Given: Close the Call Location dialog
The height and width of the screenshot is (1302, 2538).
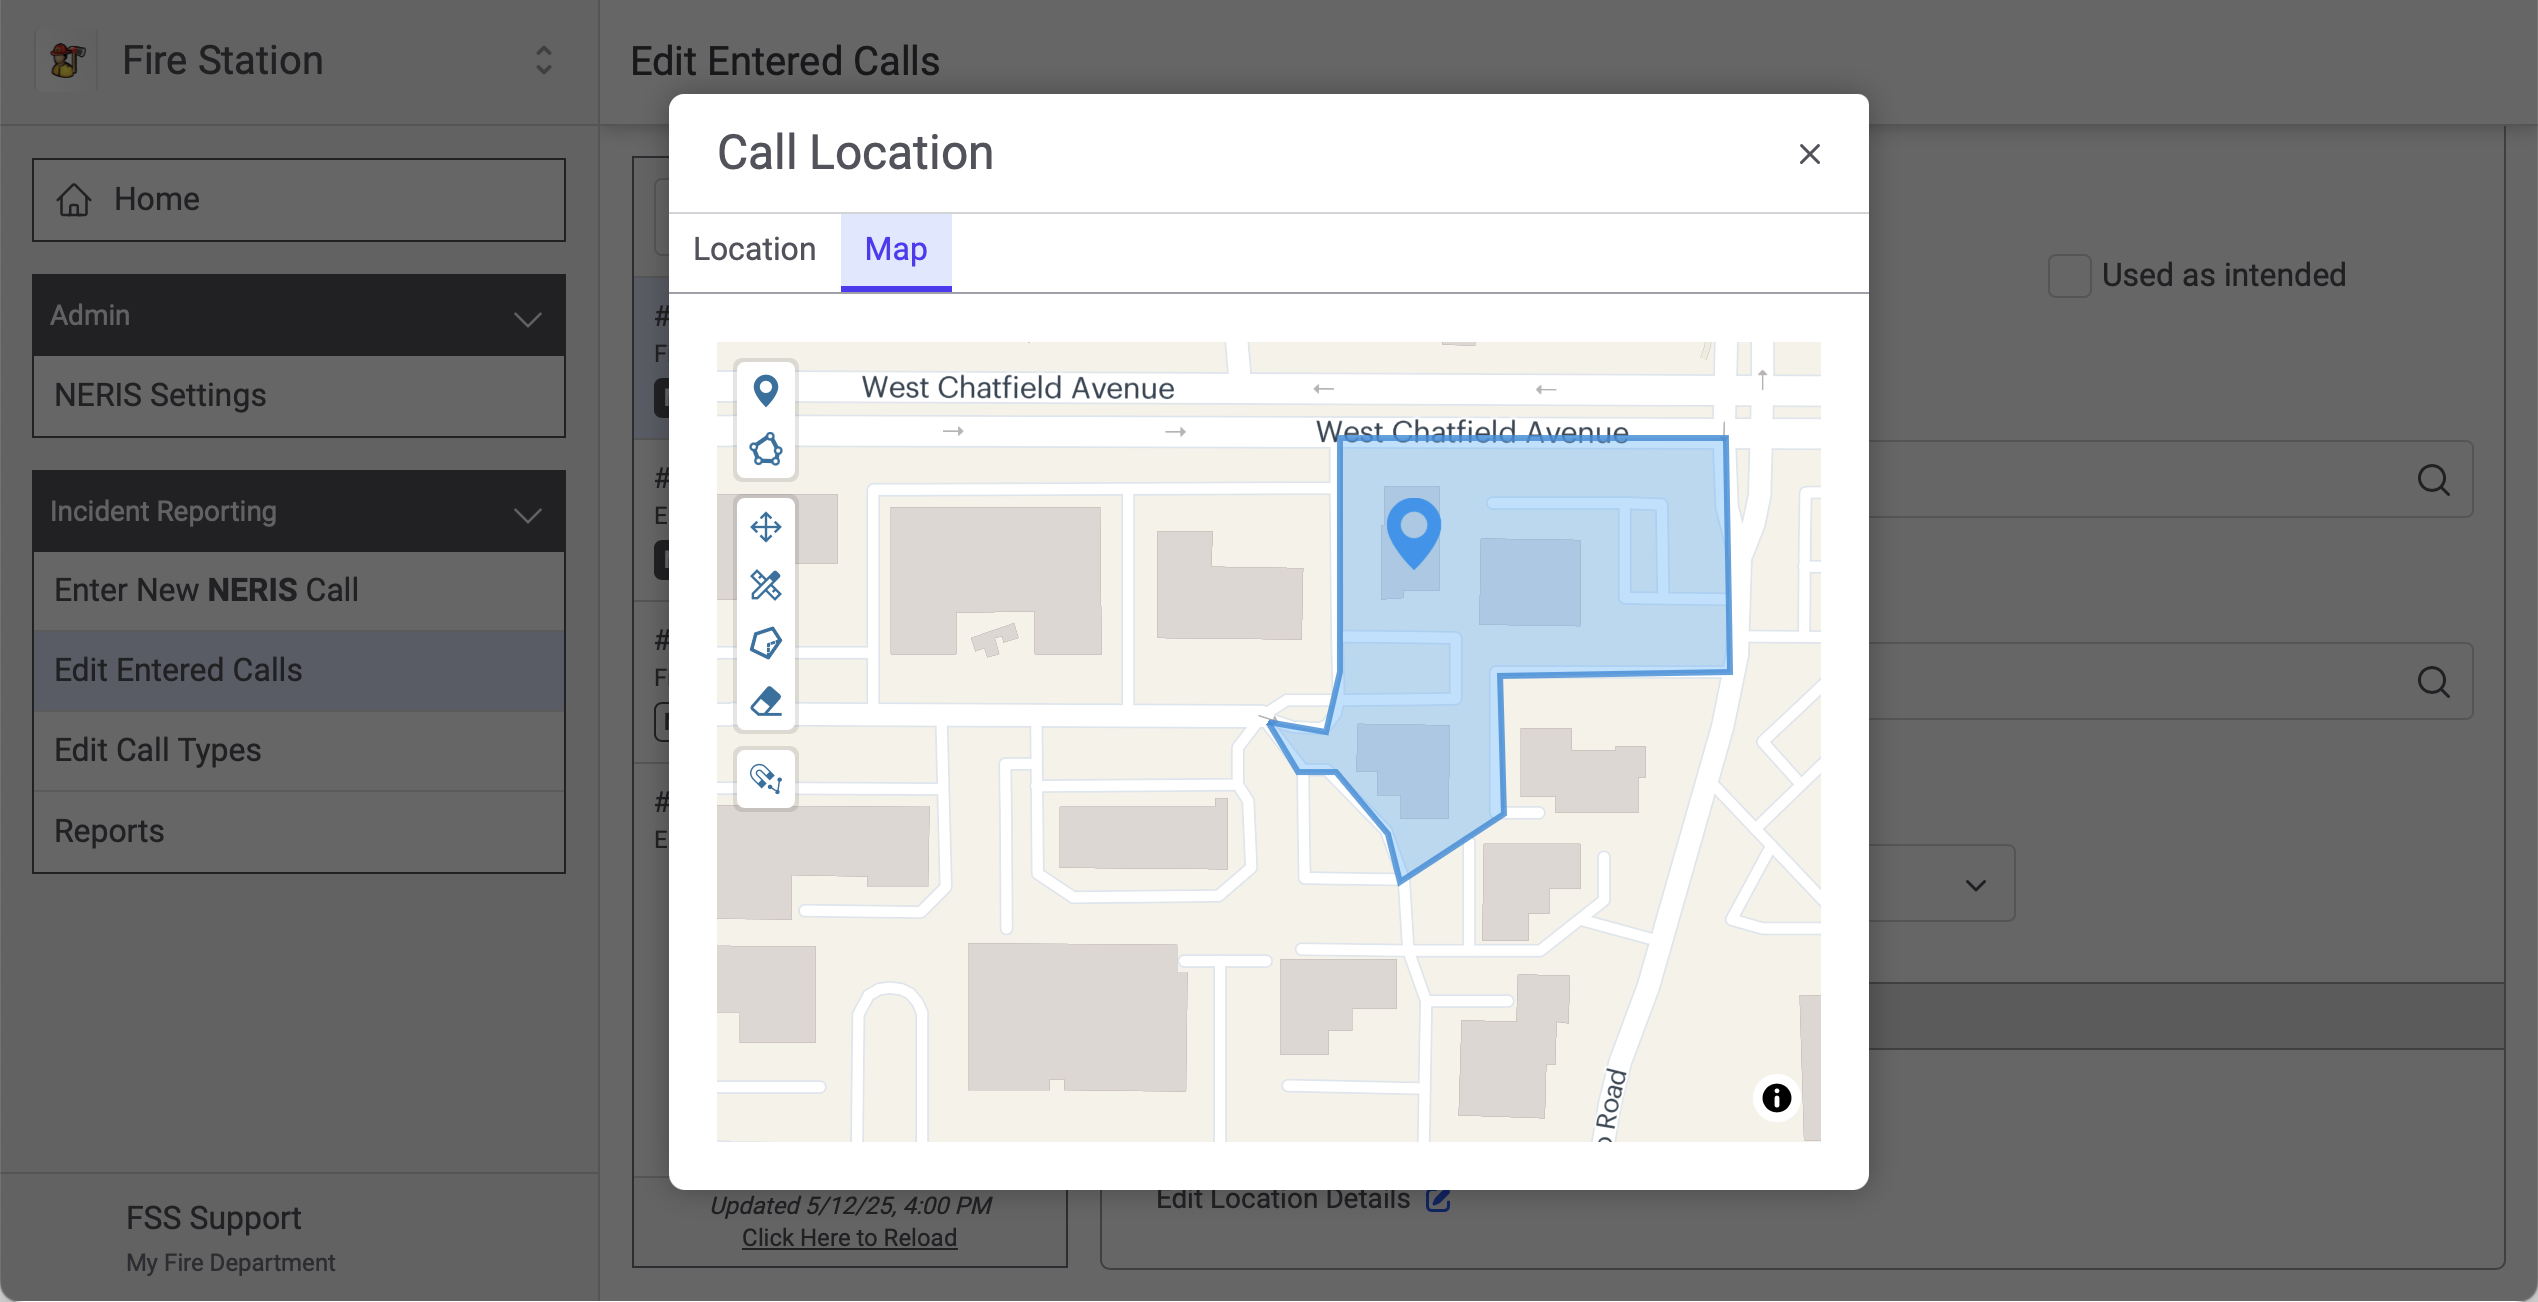Looking at the screenshot, I should pos(1809,154).
